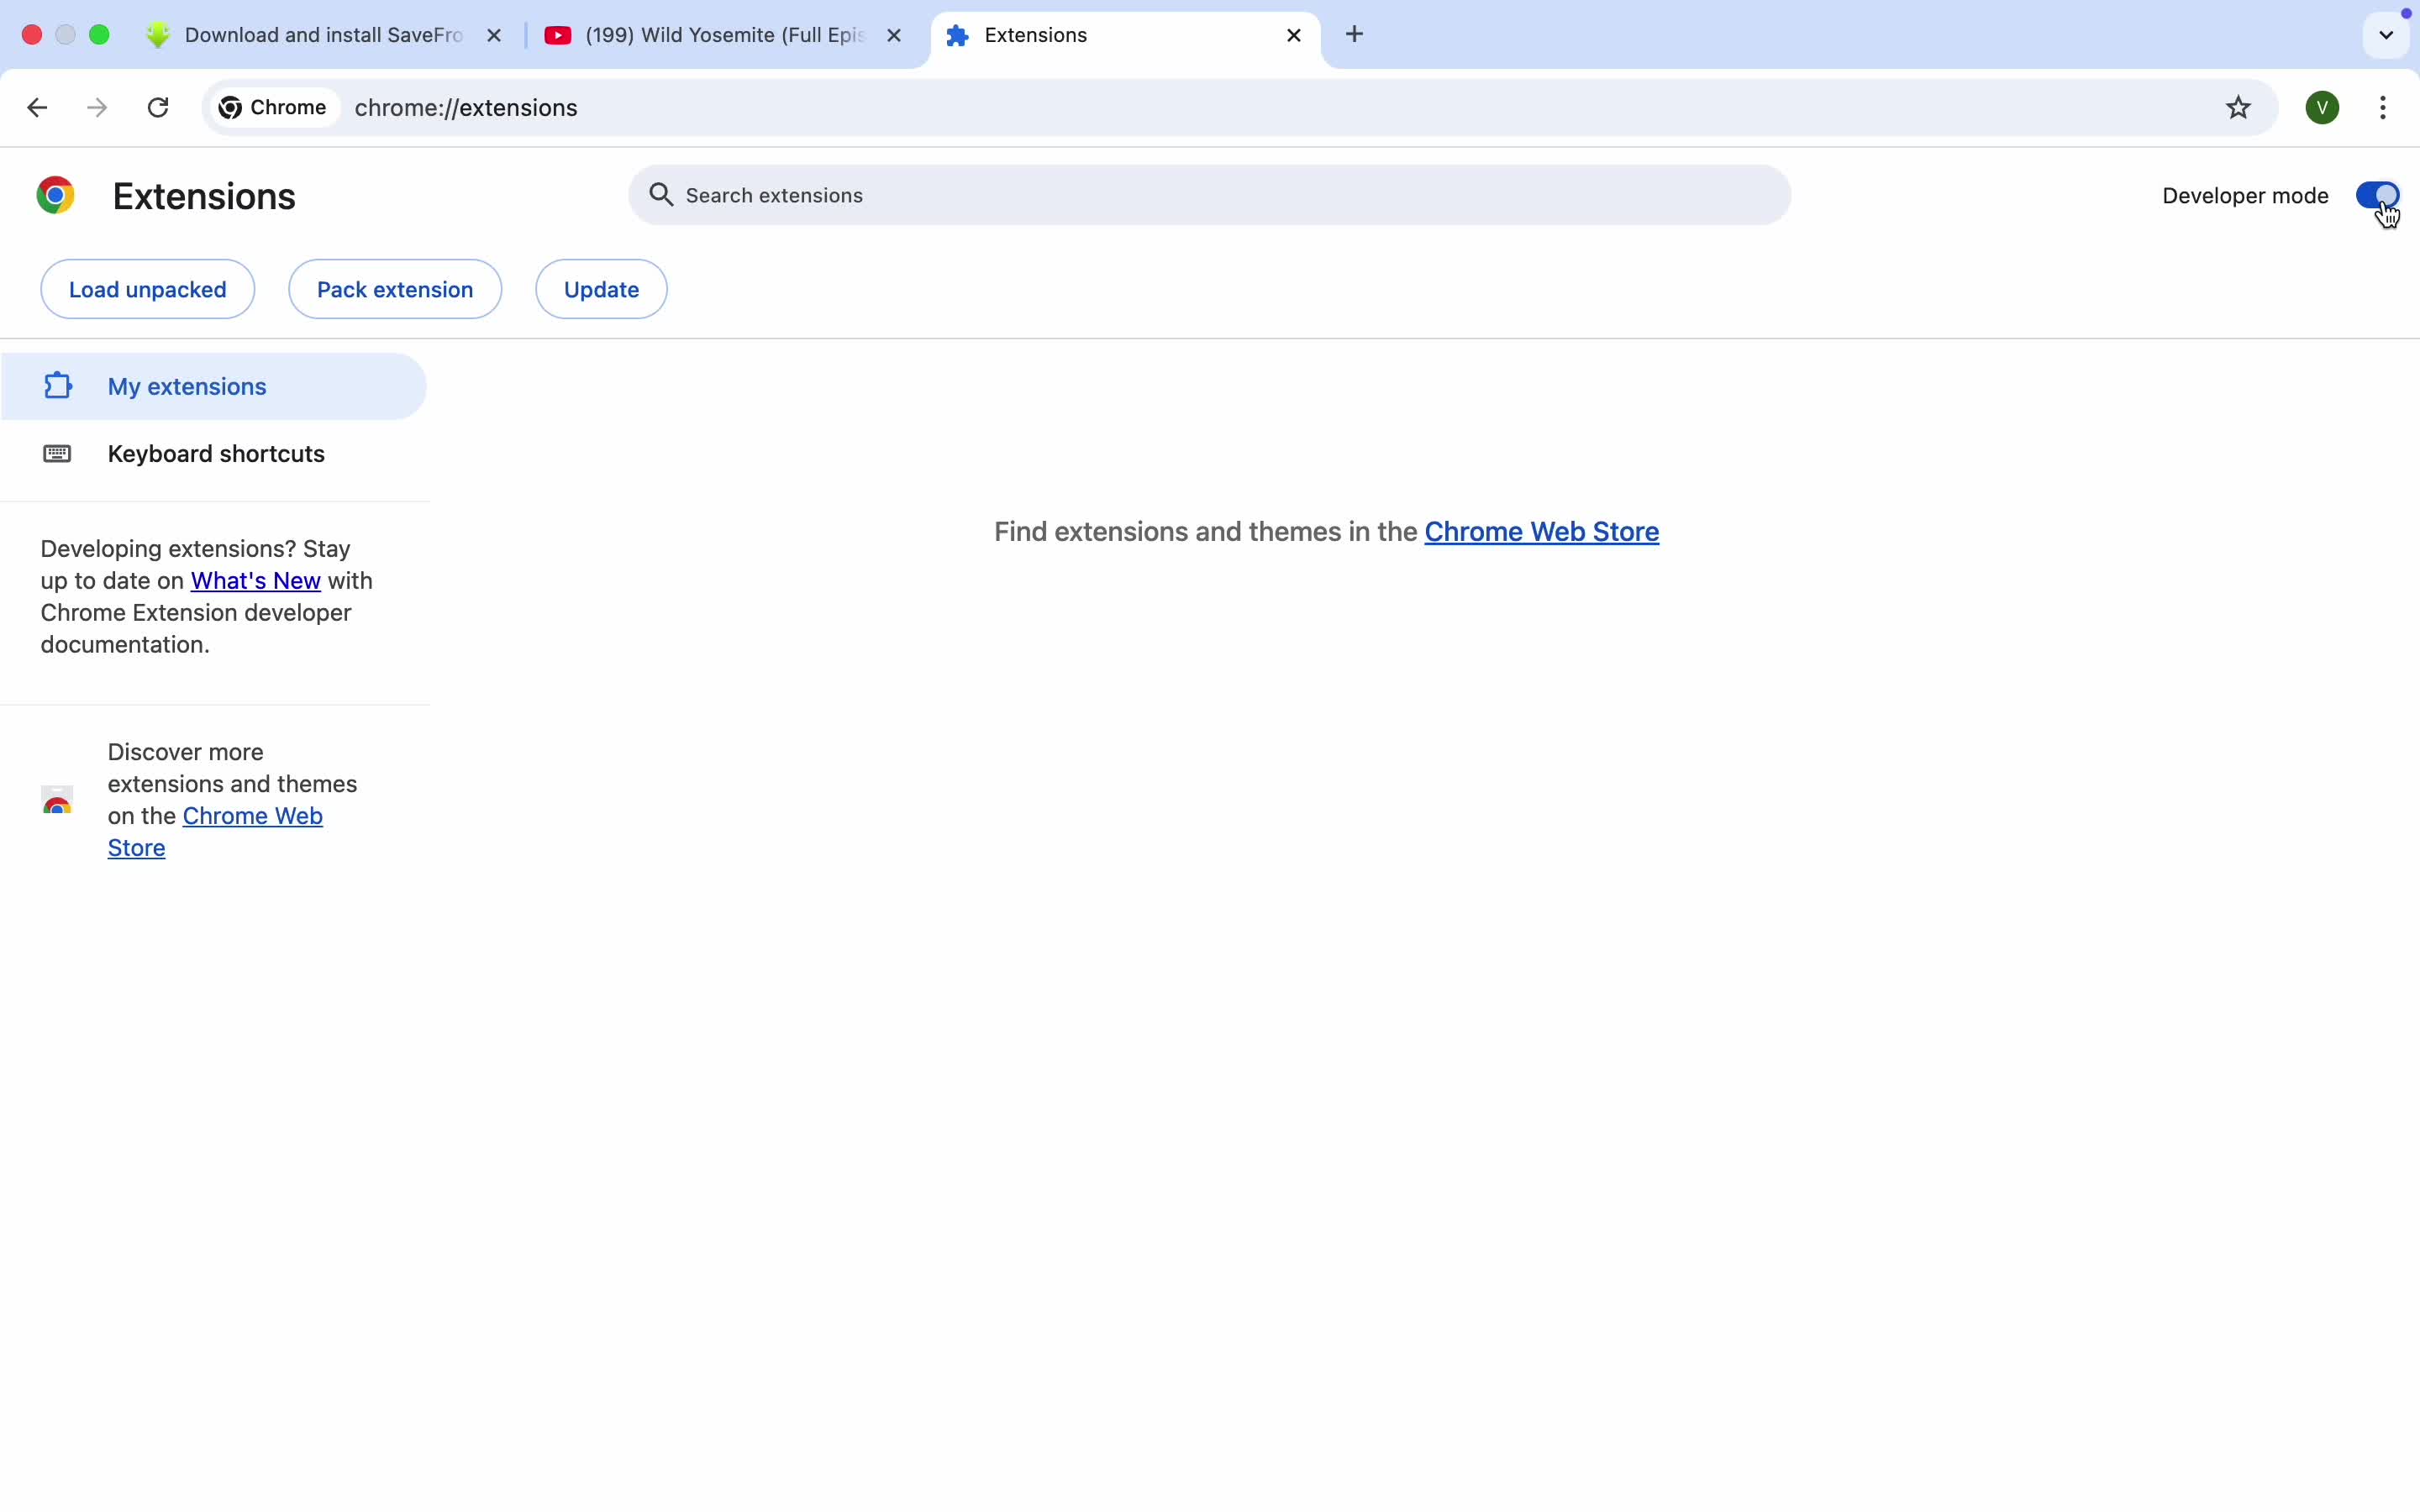Open Chrome three-dot menu
Screen dimensions: 2420x1512
point(2383,108)
